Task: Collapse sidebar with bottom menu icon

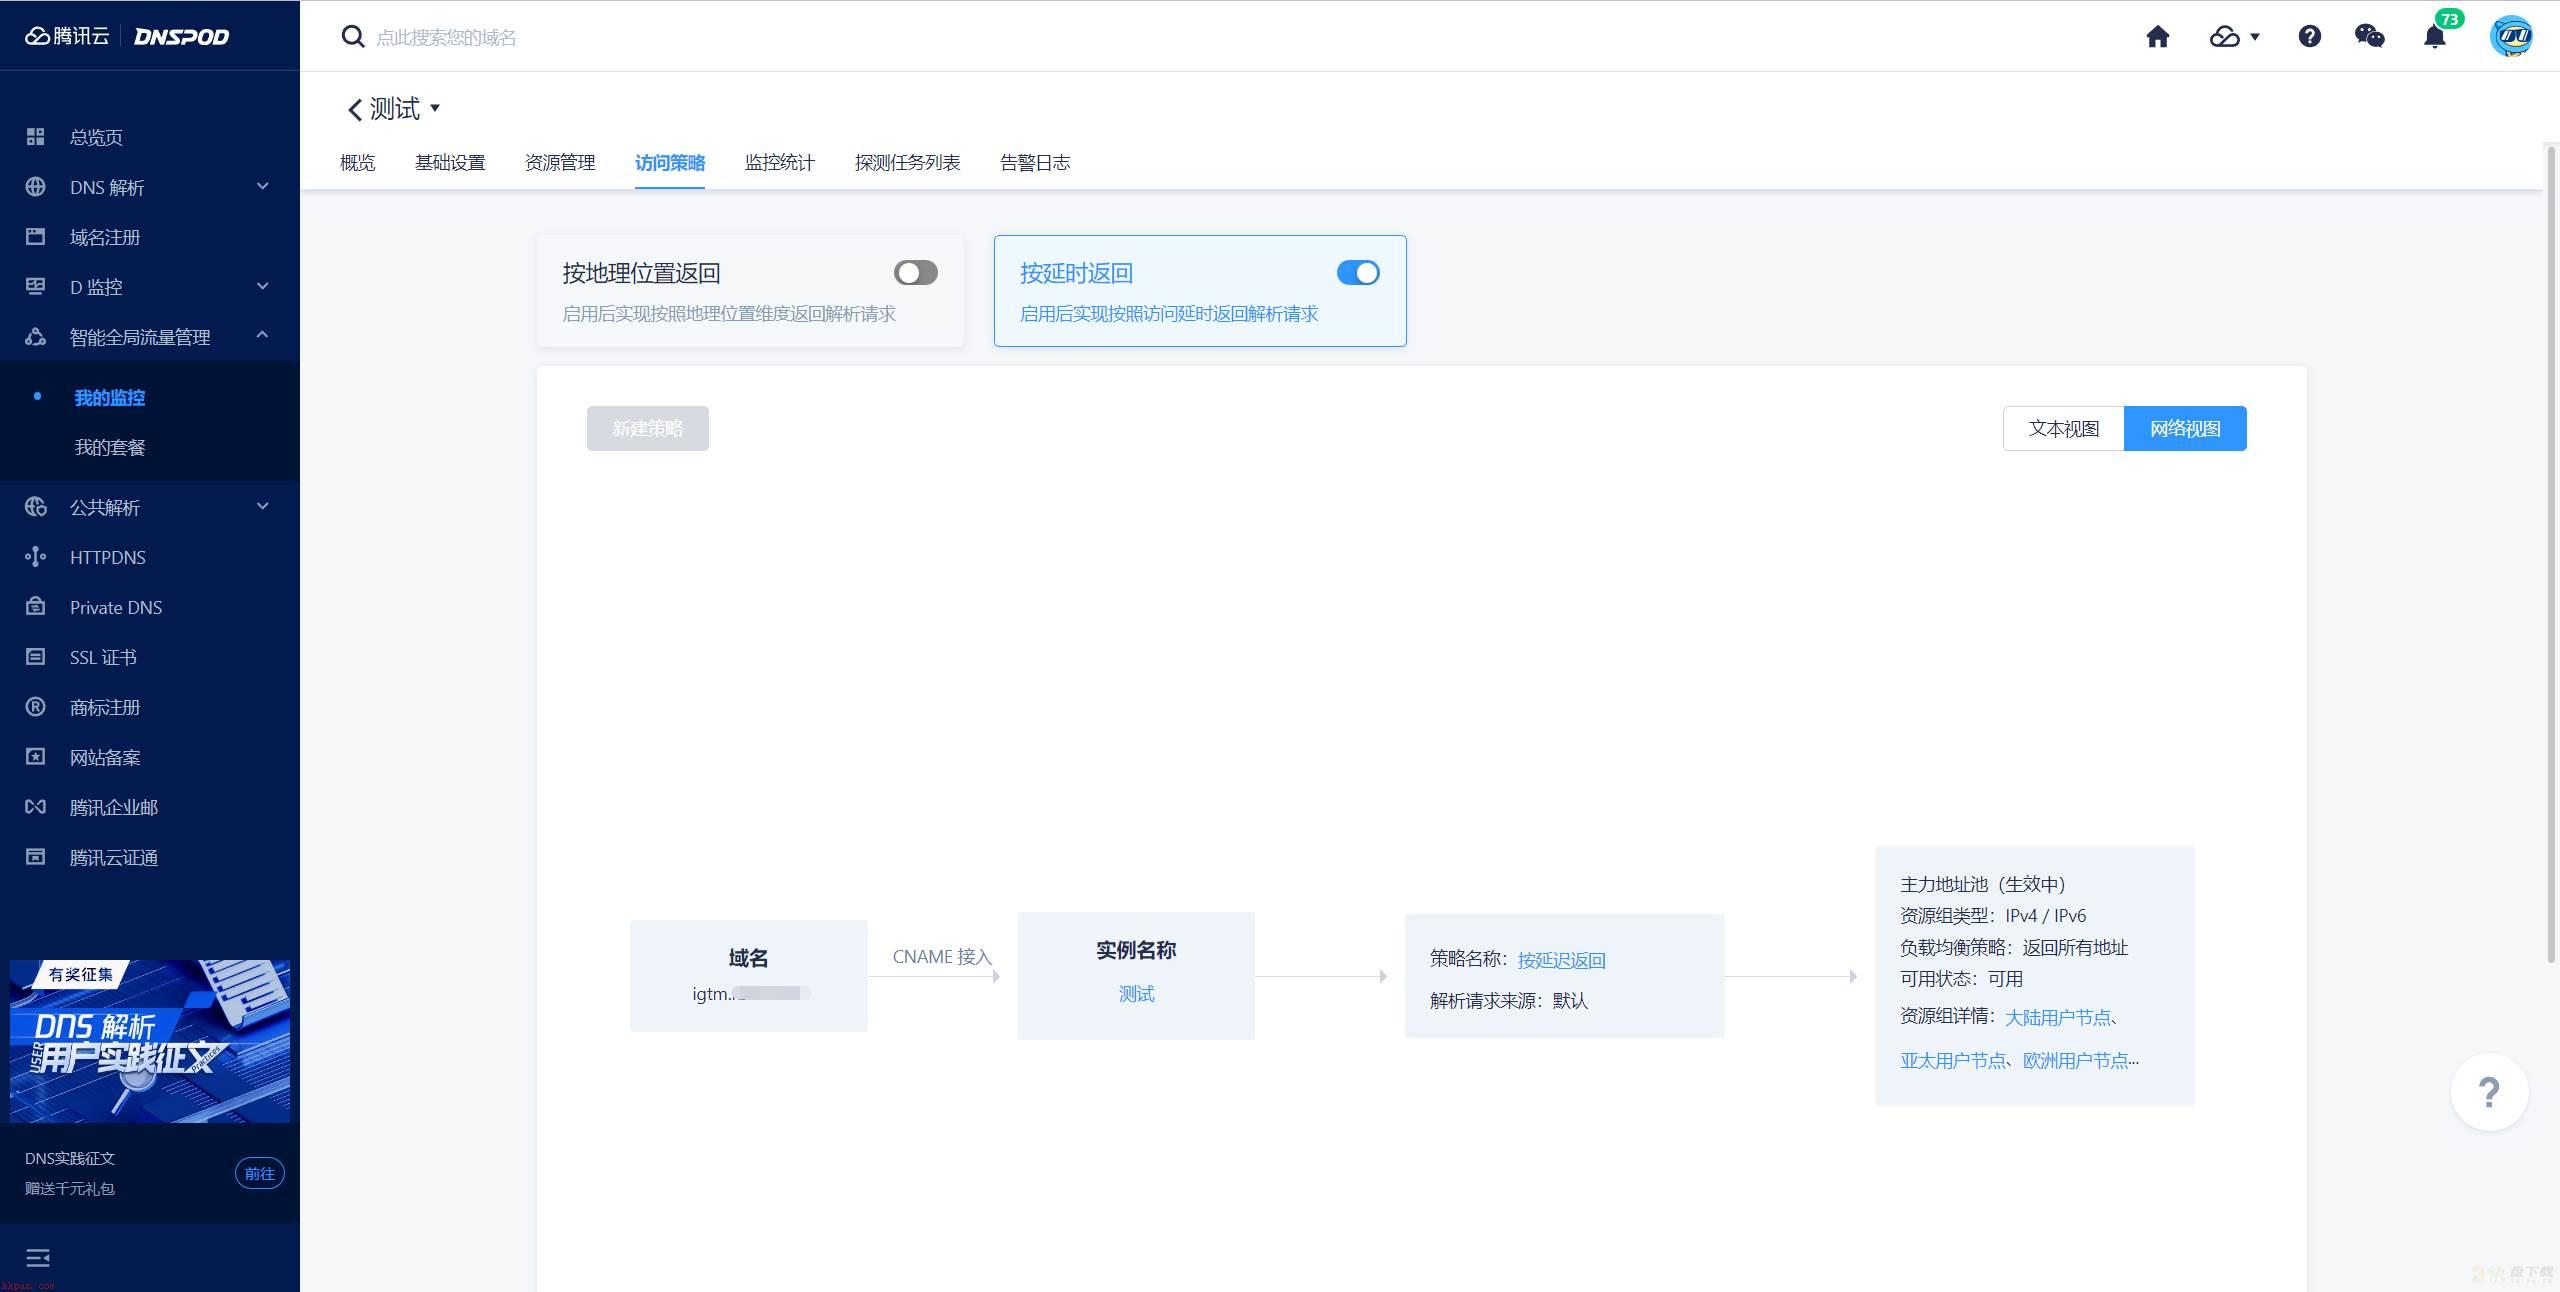Action: click(x=38, y=1258)
